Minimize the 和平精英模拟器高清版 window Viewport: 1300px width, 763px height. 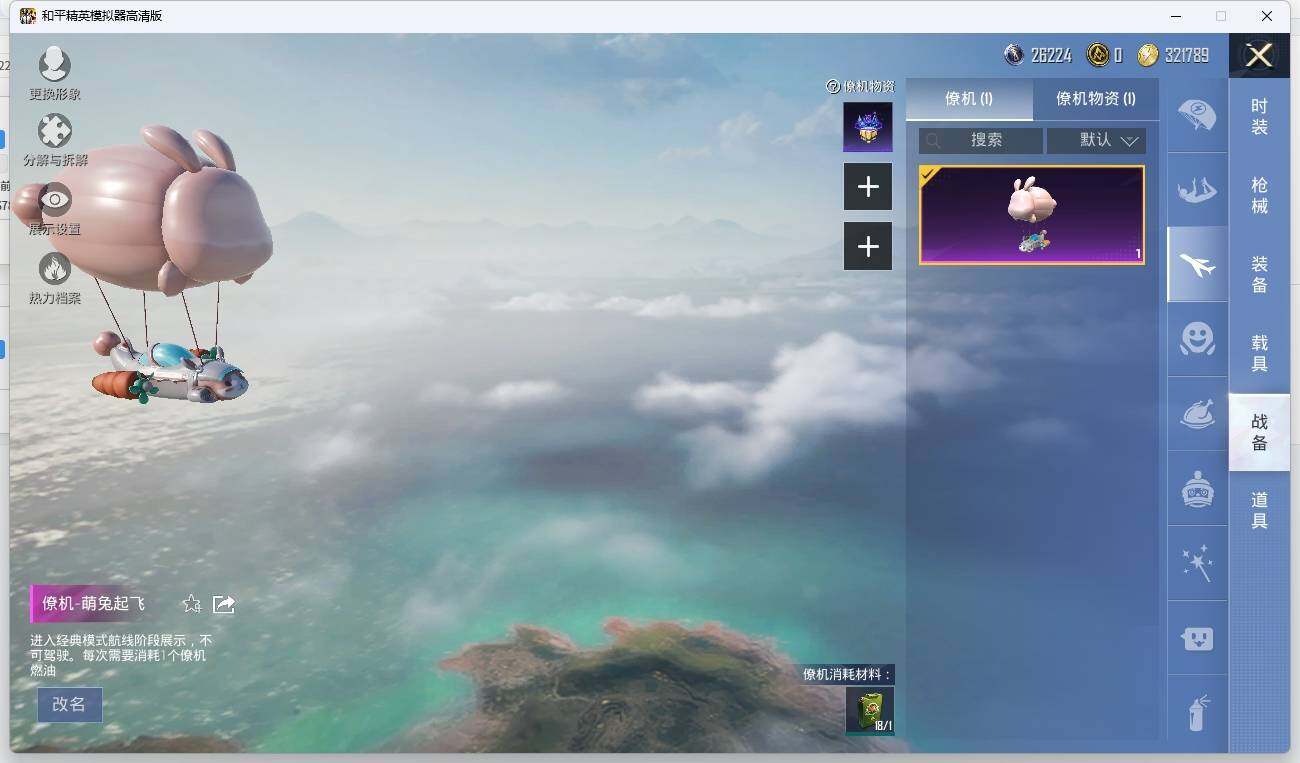click(x=1175, y=16)
